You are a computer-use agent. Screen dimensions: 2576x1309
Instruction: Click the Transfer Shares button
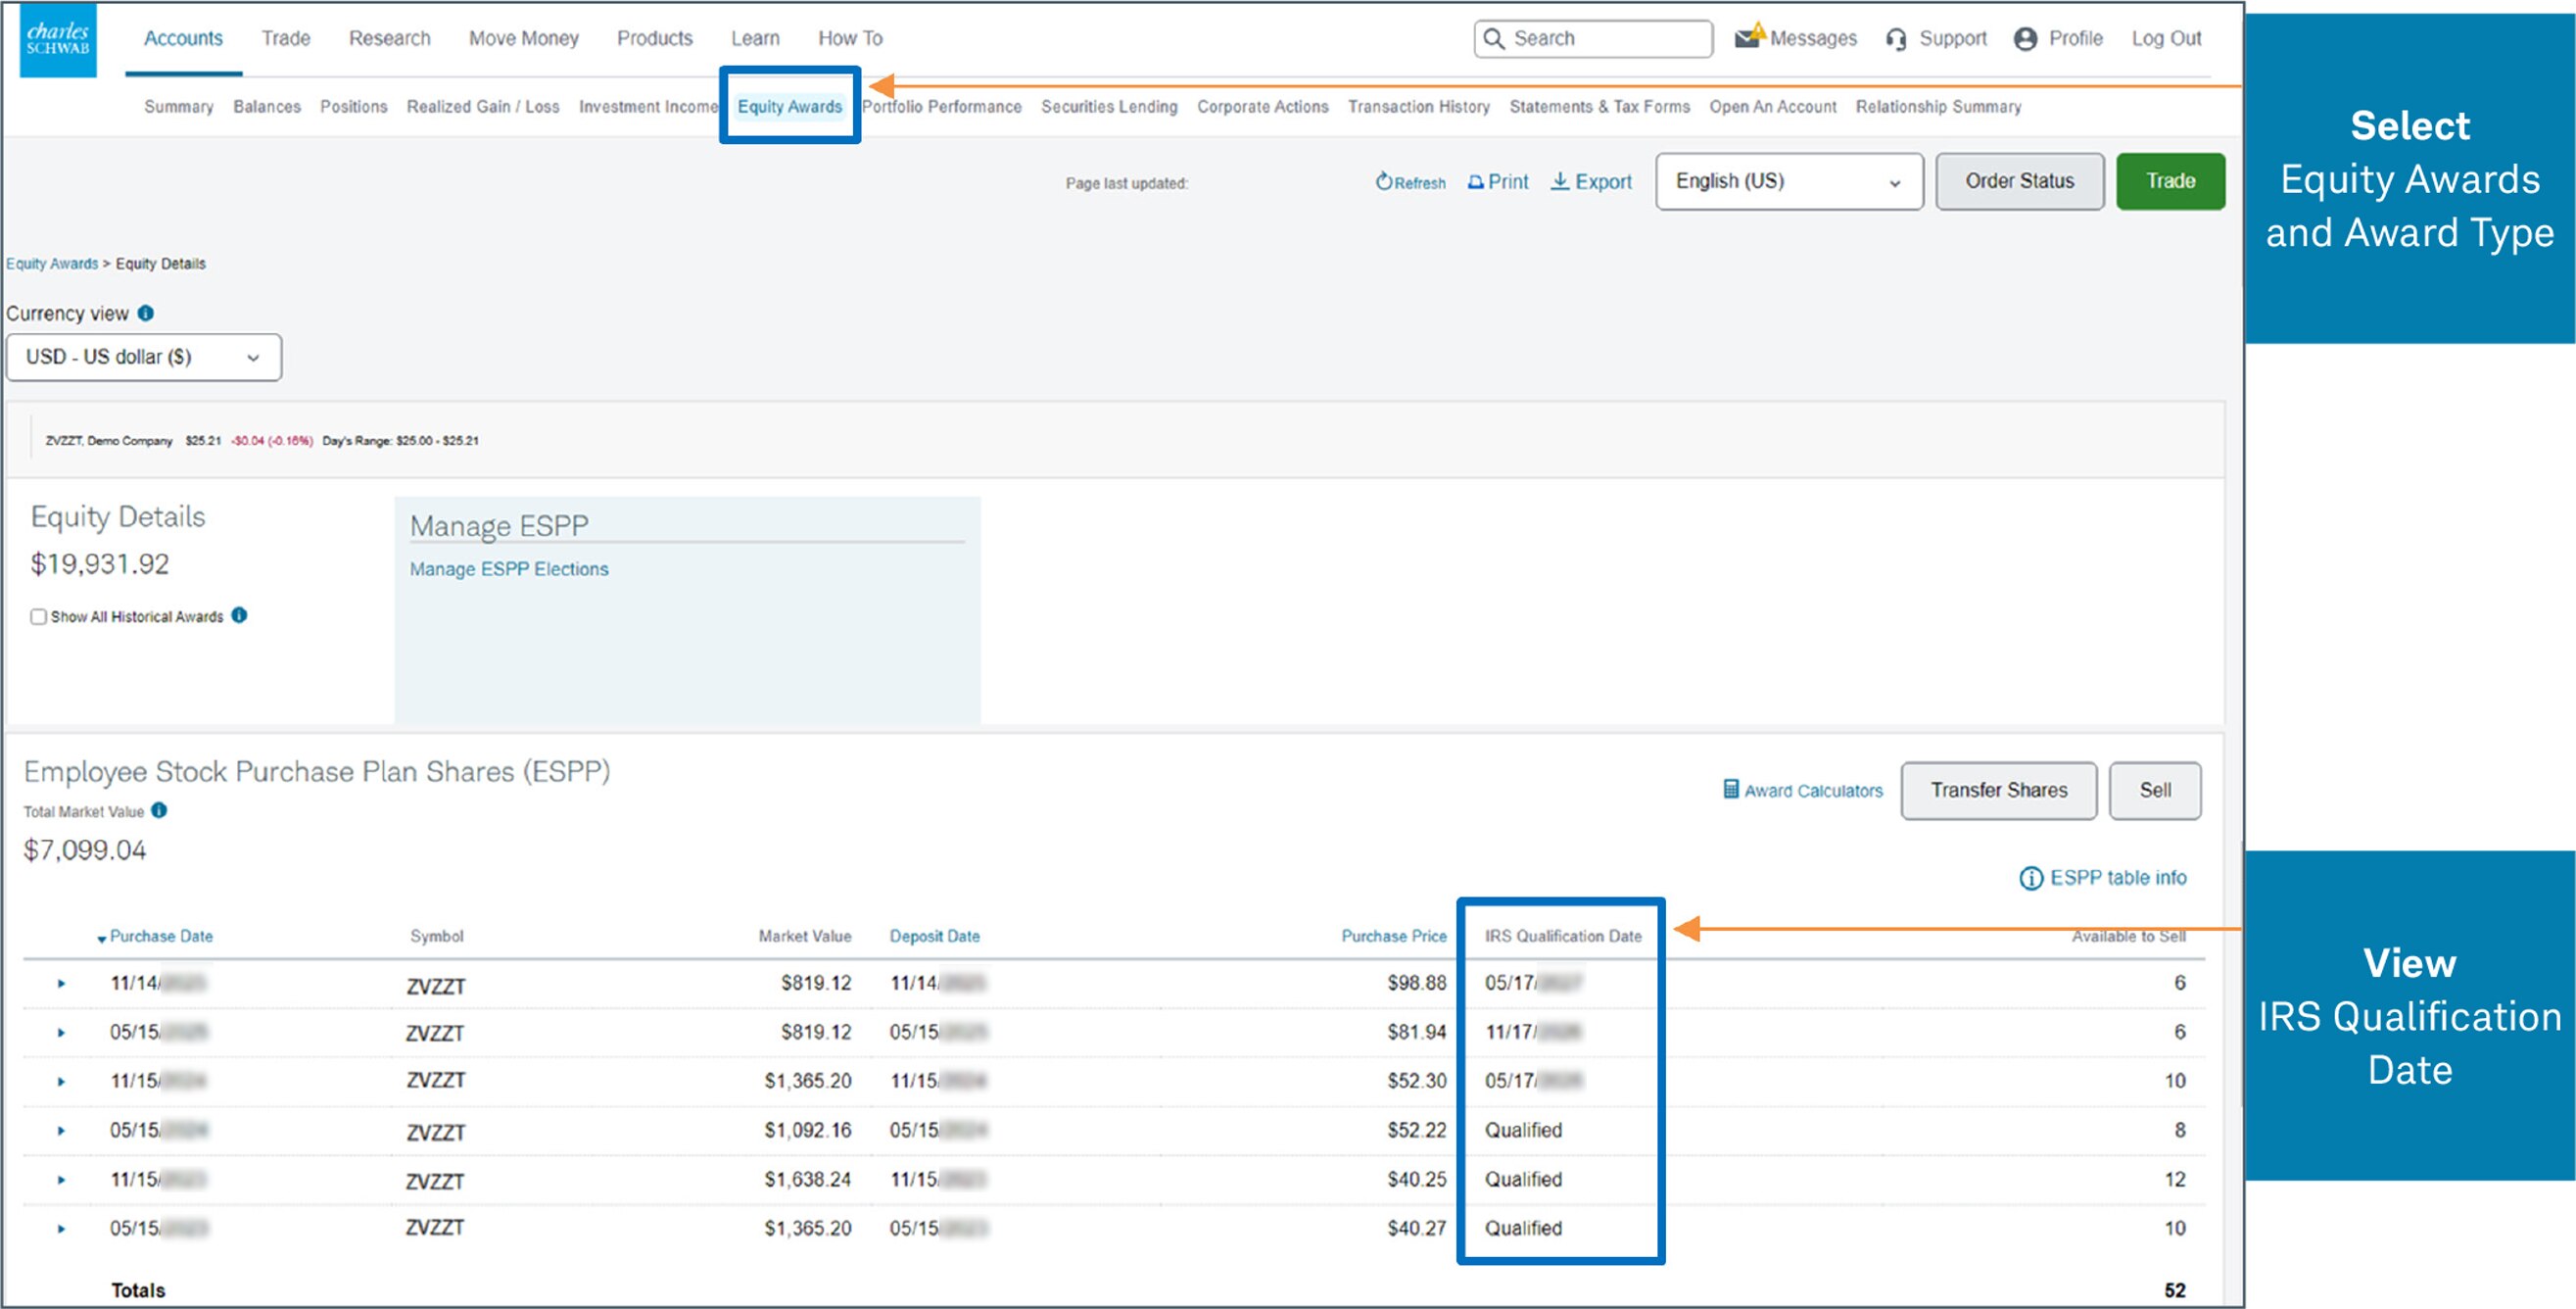point(1997,790)
